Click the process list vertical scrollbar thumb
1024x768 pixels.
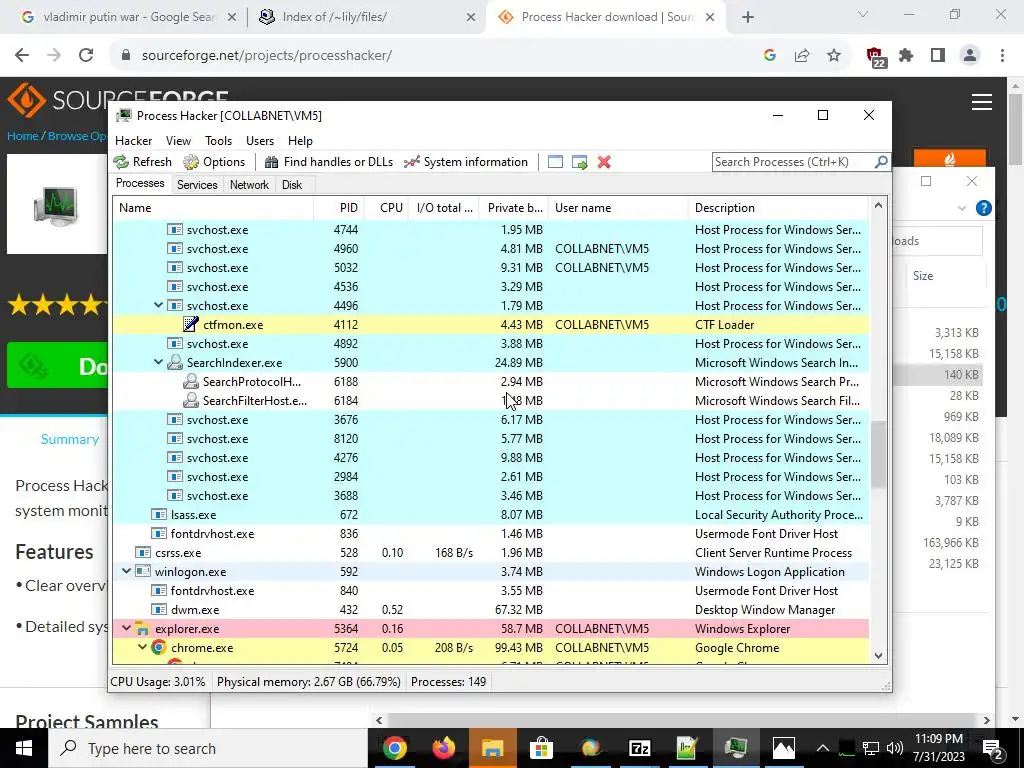coord(878,453)
